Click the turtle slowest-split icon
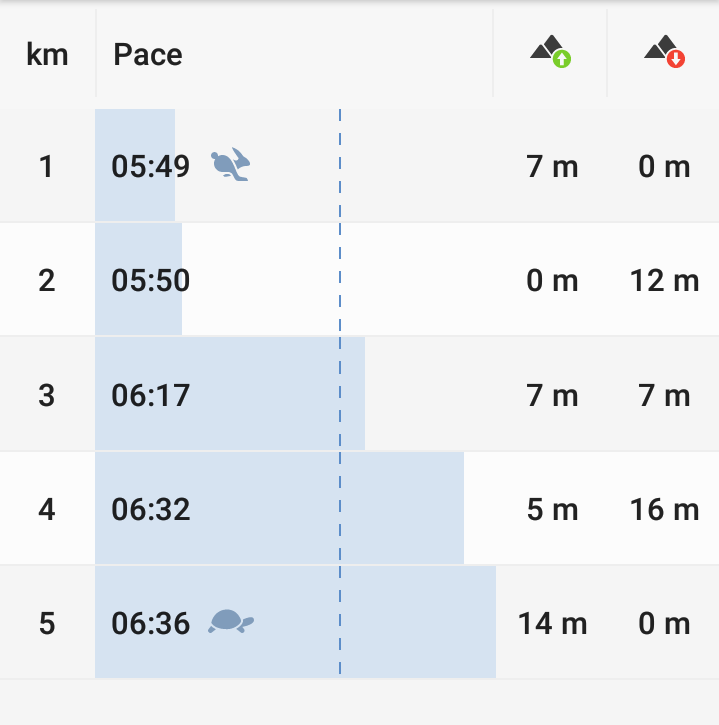 tap(231, 622)
